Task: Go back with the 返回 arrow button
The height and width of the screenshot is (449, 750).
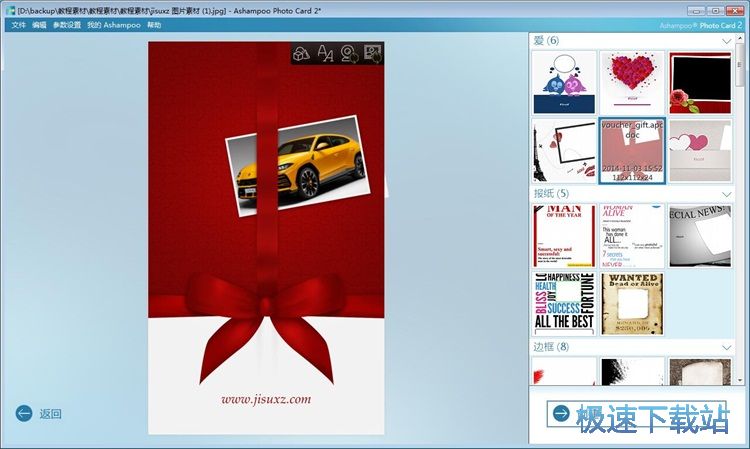Action: tap(23, 413)
